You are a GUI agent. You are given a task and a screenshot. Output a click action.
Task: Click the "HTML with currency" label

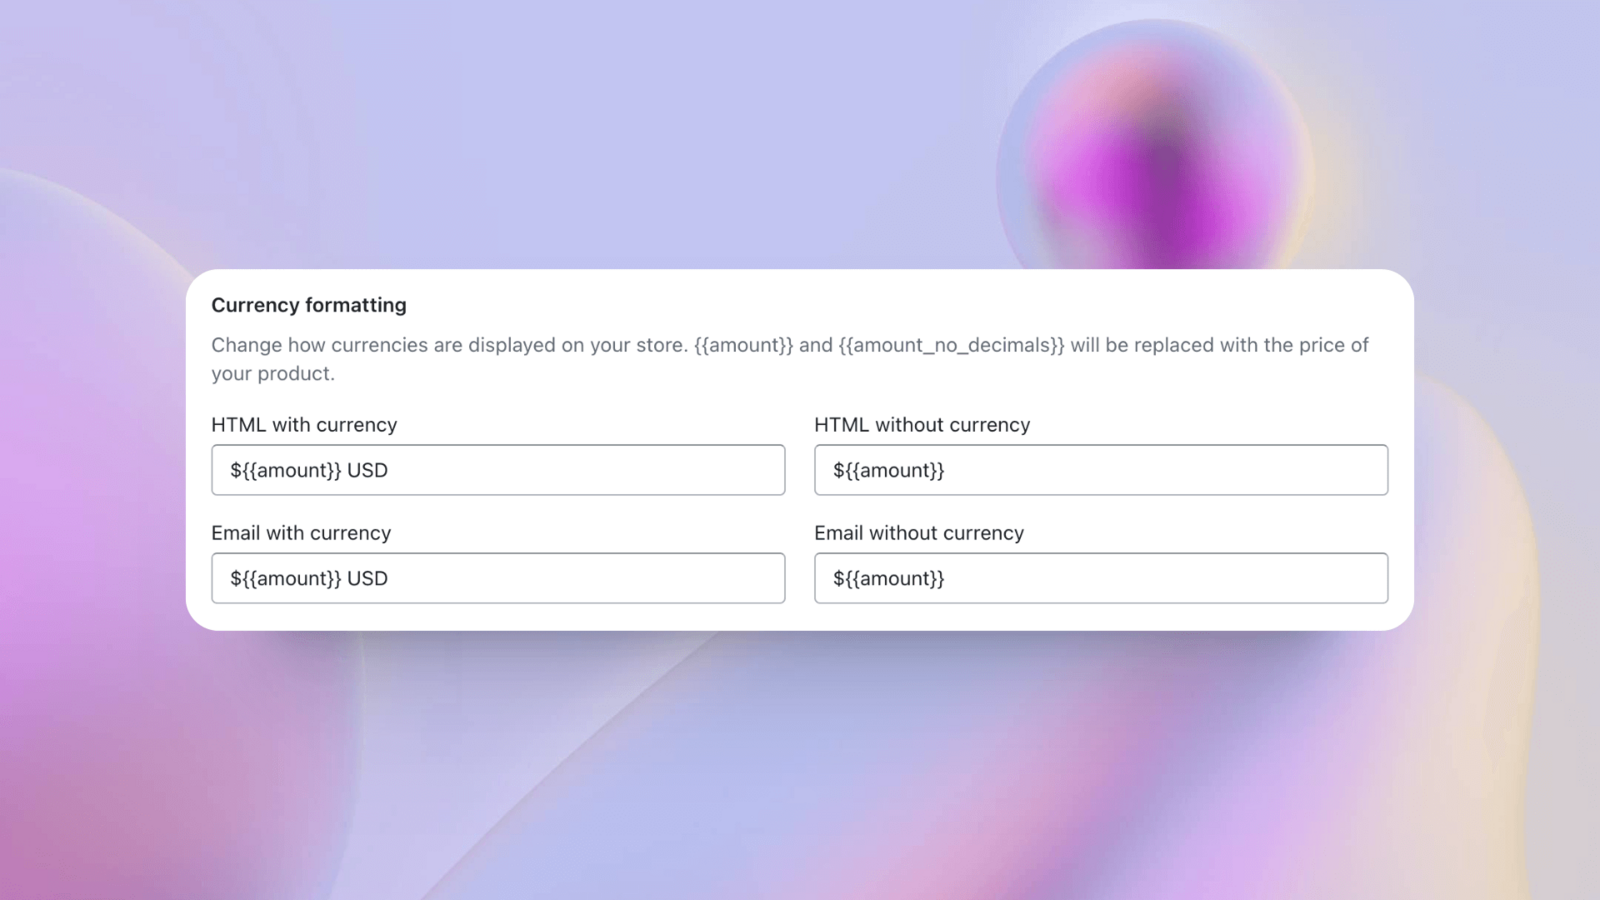point(304,425)
